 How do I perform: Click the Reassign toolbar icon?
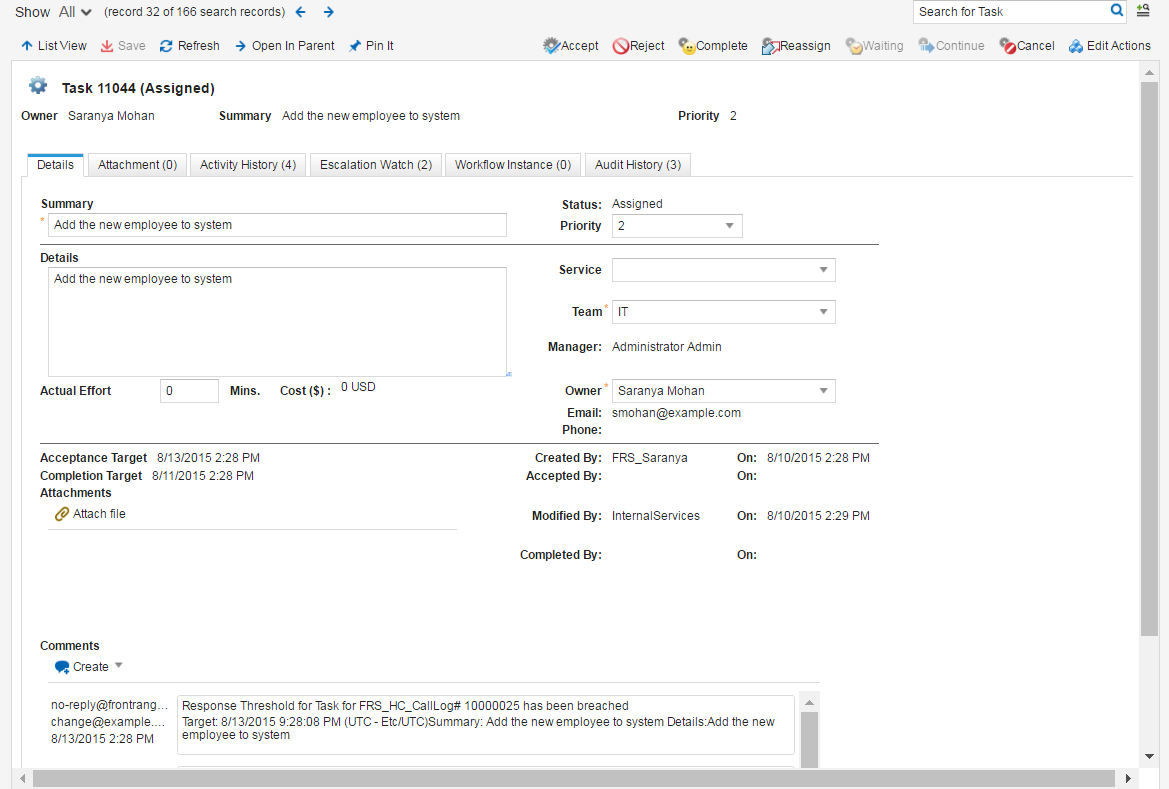770,46
